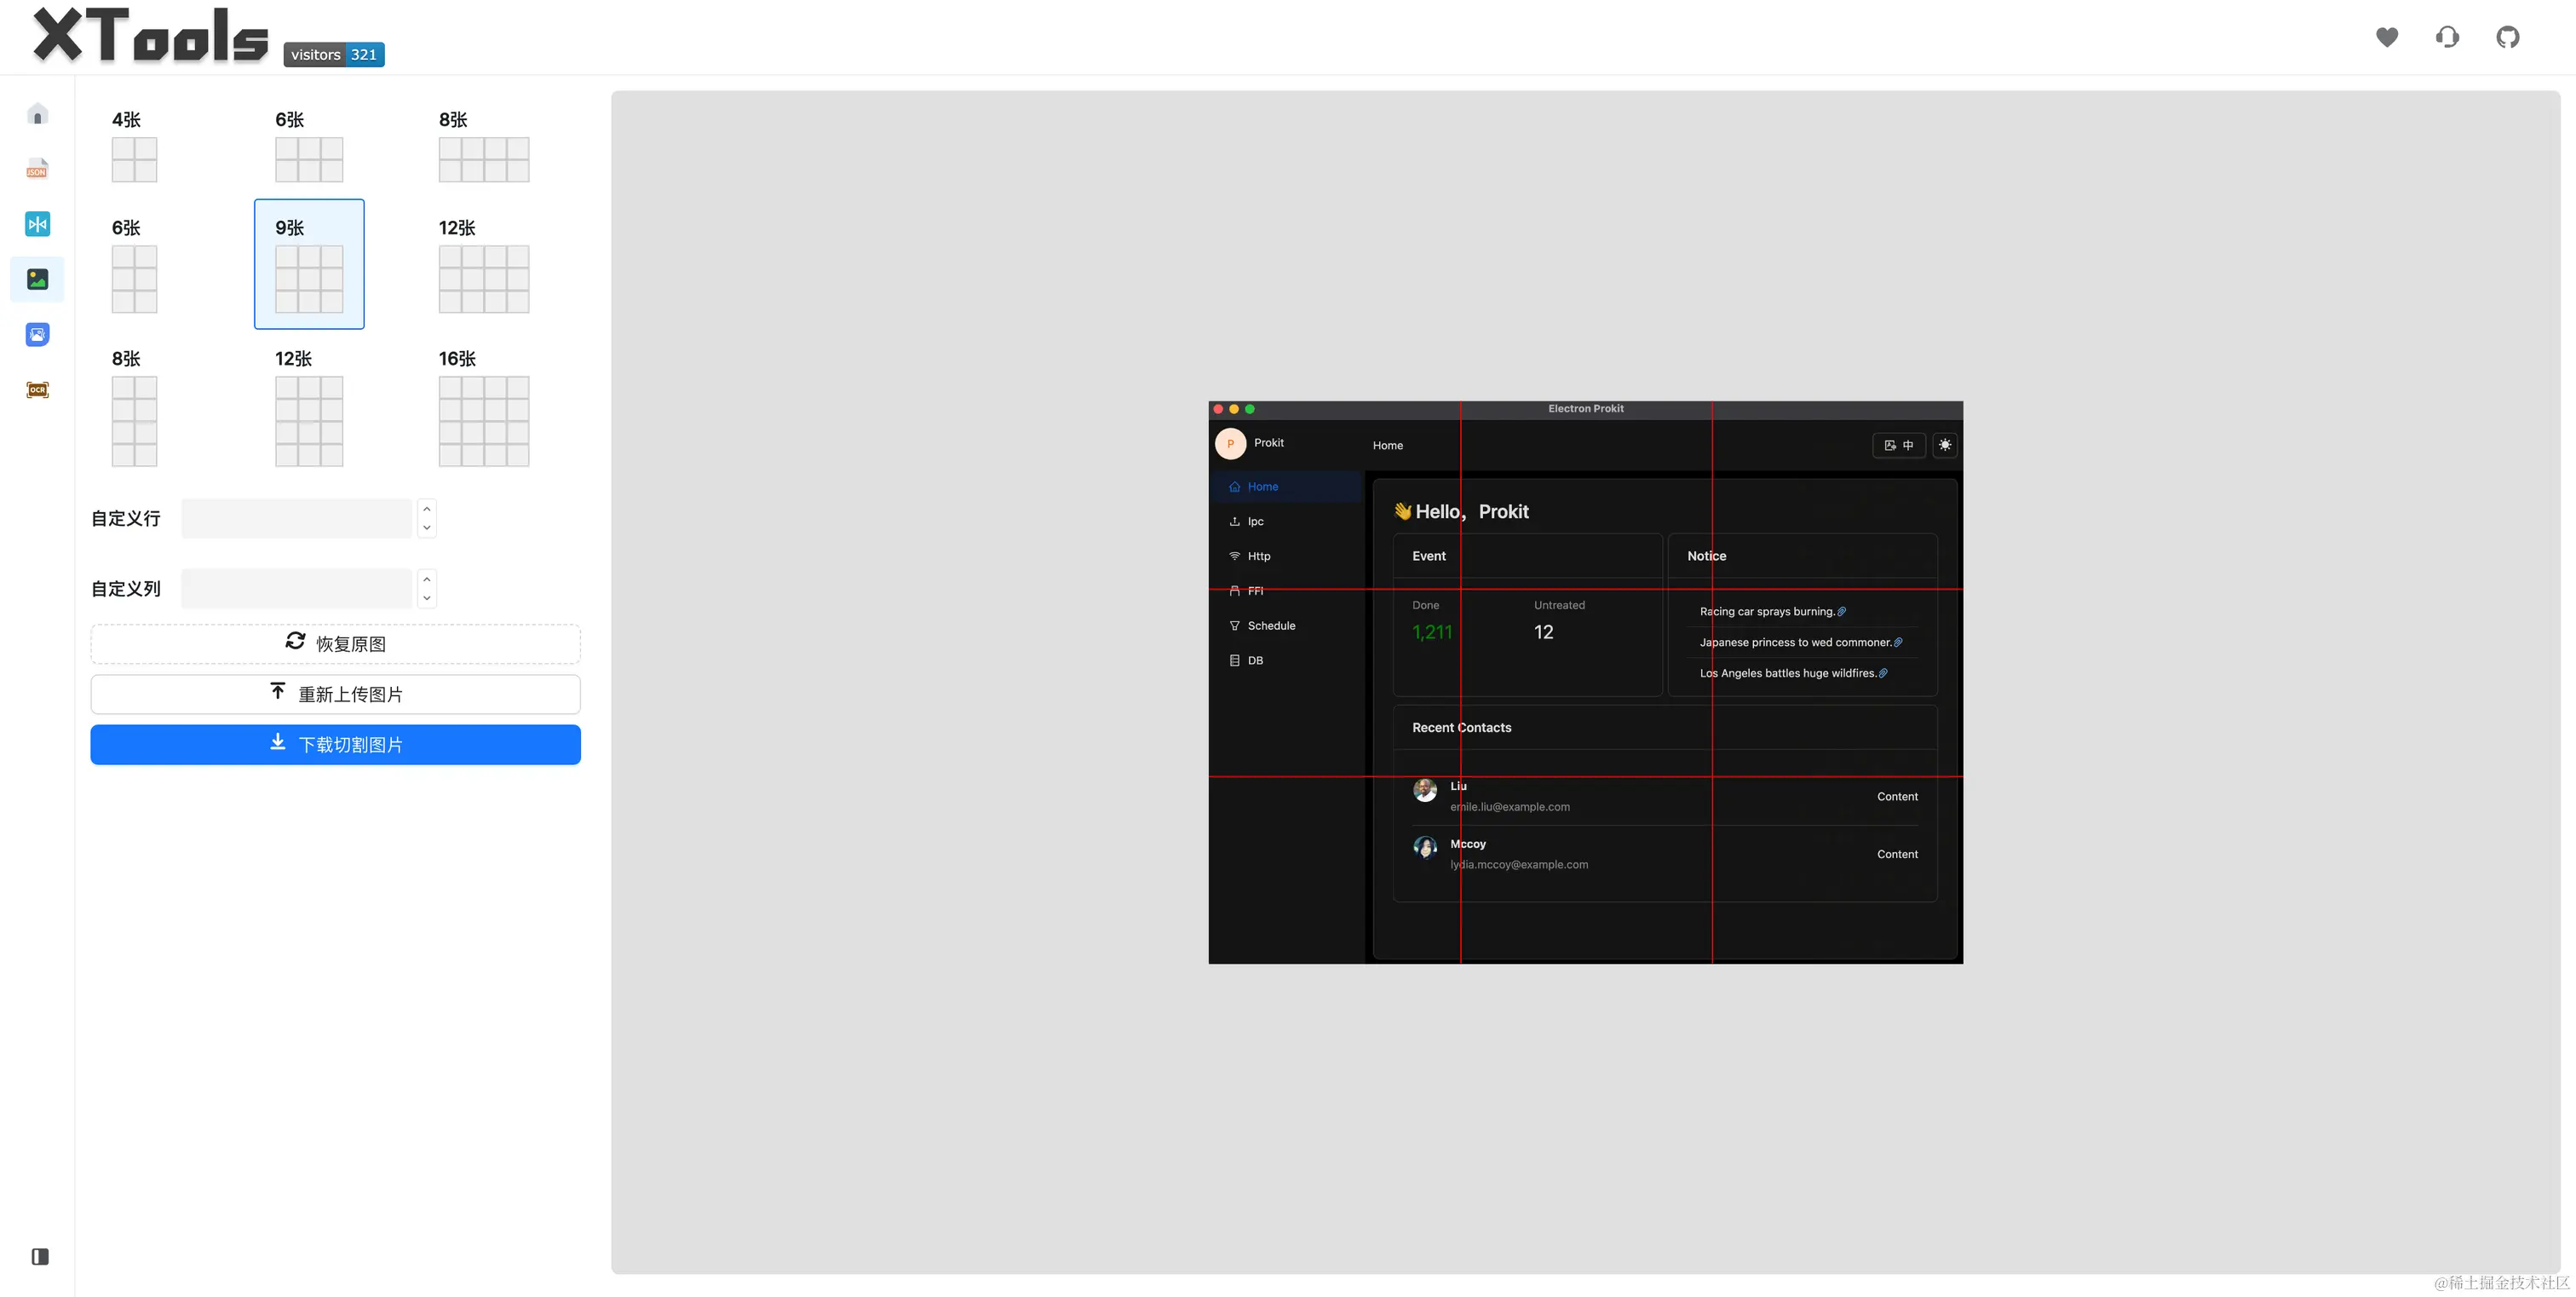Open the JSON tool in sidebar
This screenshot has width=2576, height=1297.
37,169
